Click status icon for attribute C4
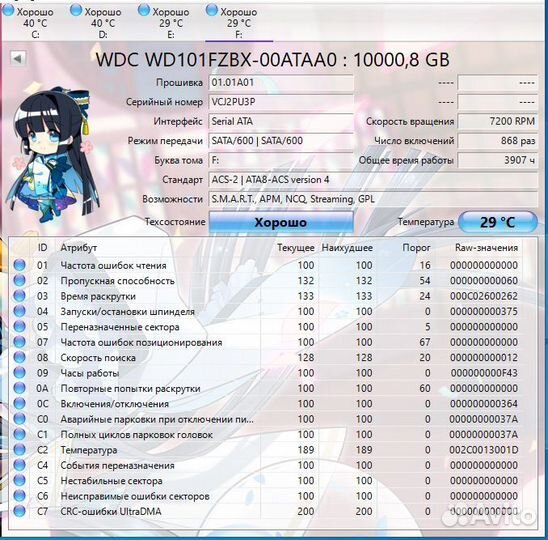The width and height of the screenshot is (548, 540). [x=20, y=465]
